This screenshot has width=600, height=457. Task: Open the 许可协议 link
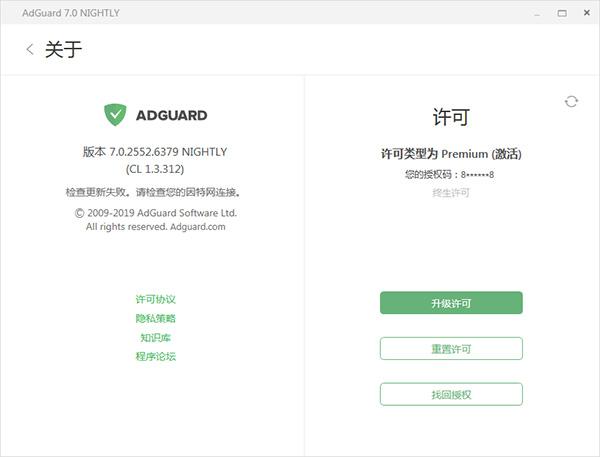pyautogui.click(x=155, y=299)
